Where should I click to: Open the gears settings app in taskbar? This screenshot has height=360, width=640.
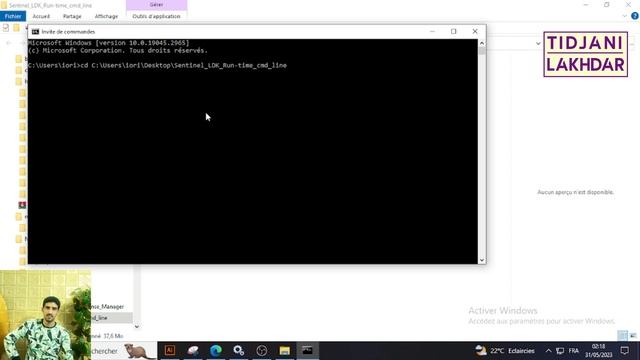pos(239,351)
